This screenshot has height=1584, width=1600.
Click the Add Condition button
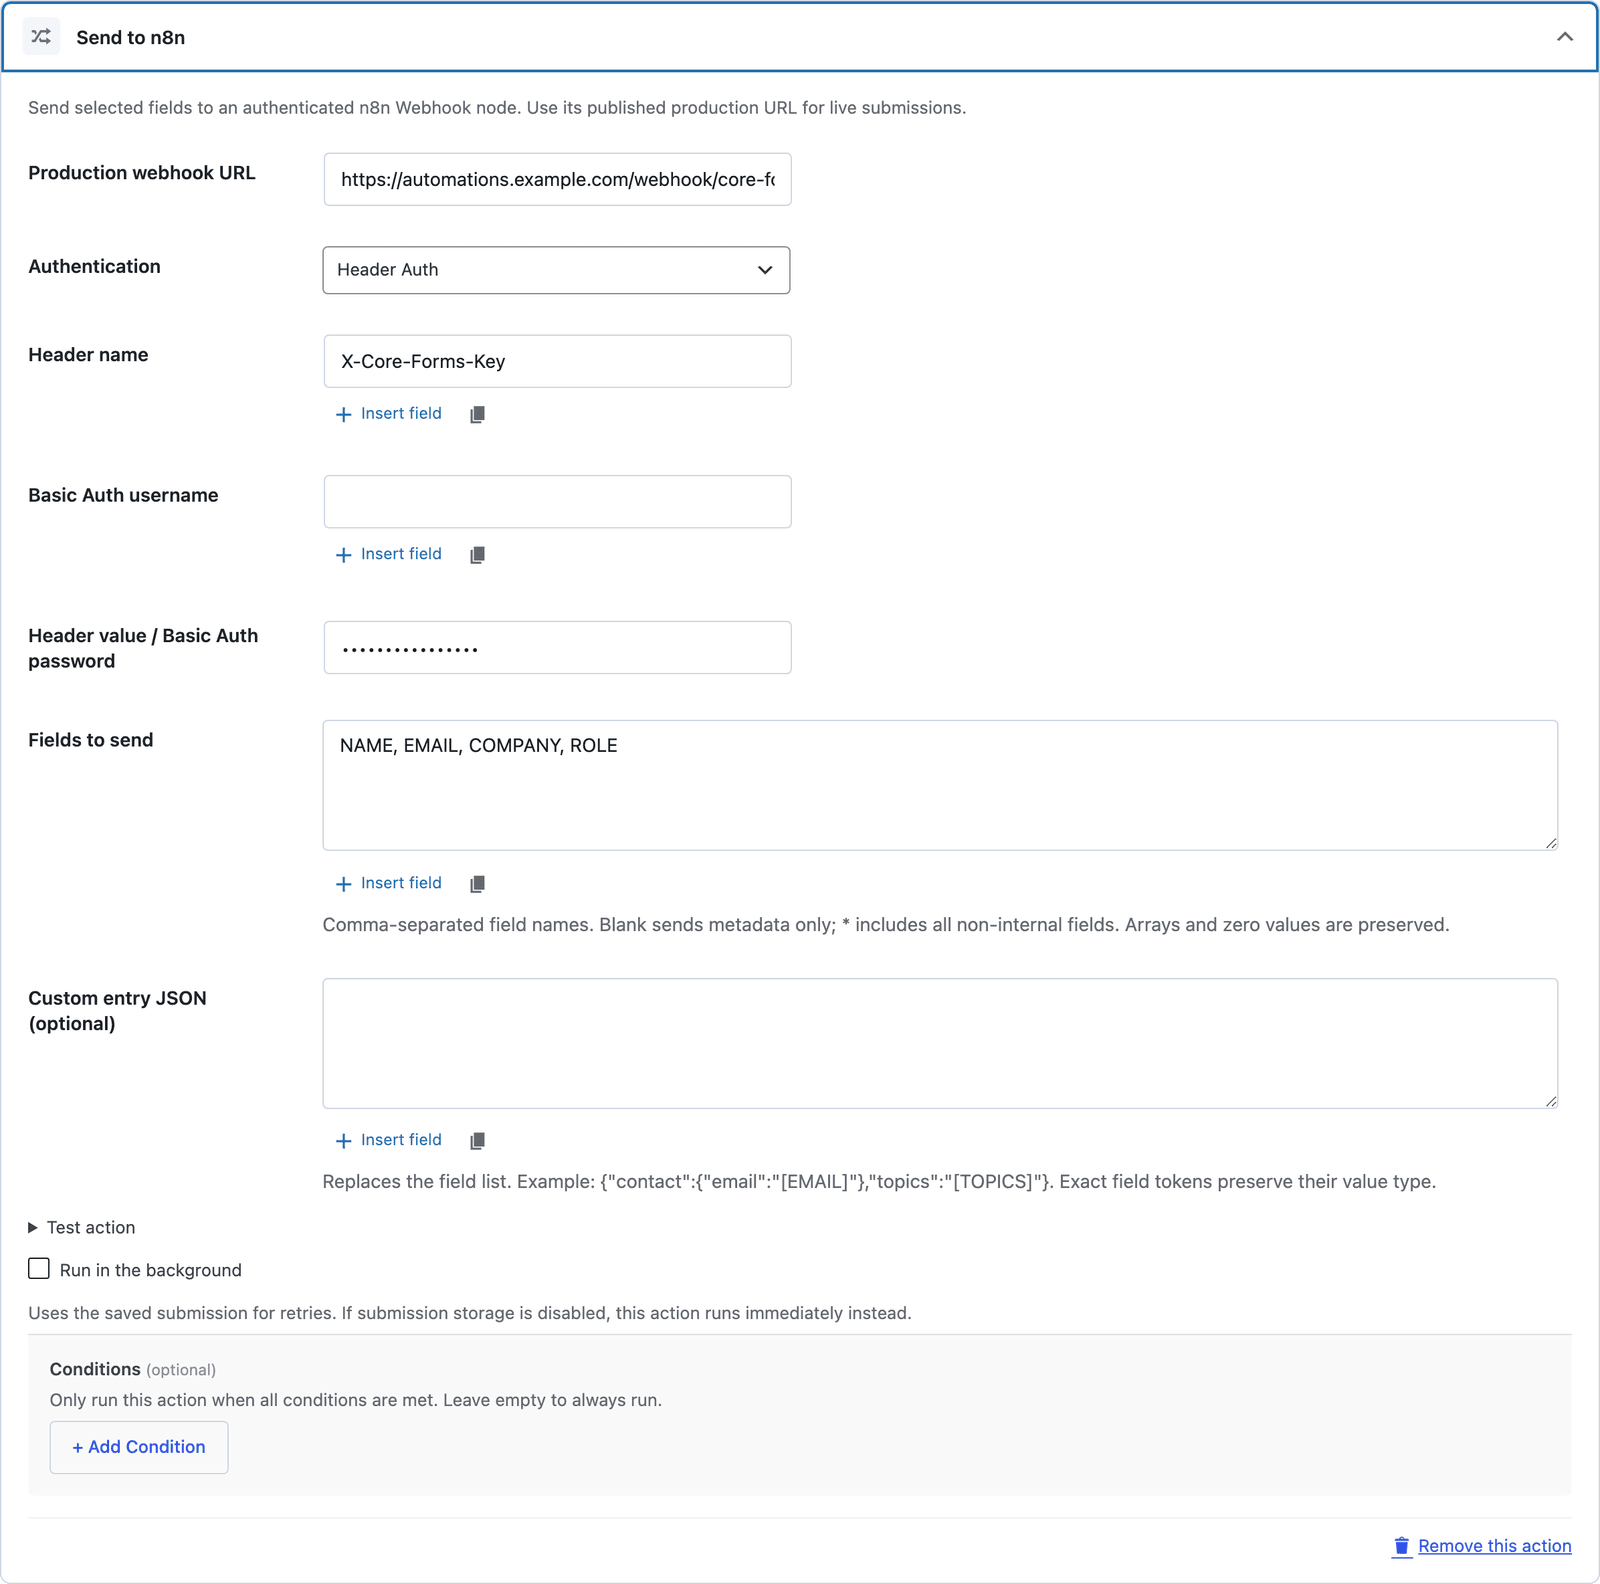tap(139, 1447)
